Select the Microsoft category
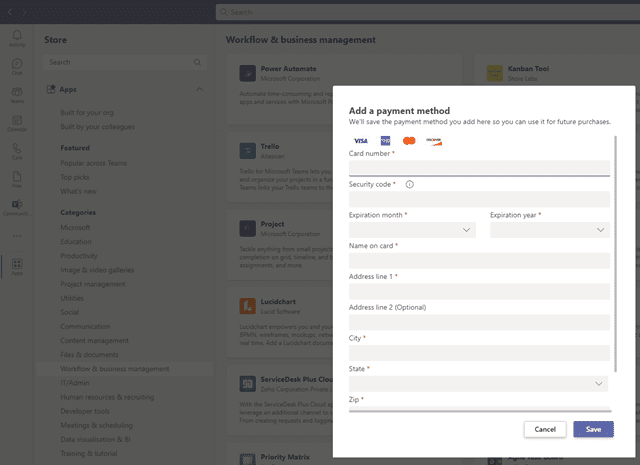The width and height of the screenshot is (640, 465). click(75, 227)
